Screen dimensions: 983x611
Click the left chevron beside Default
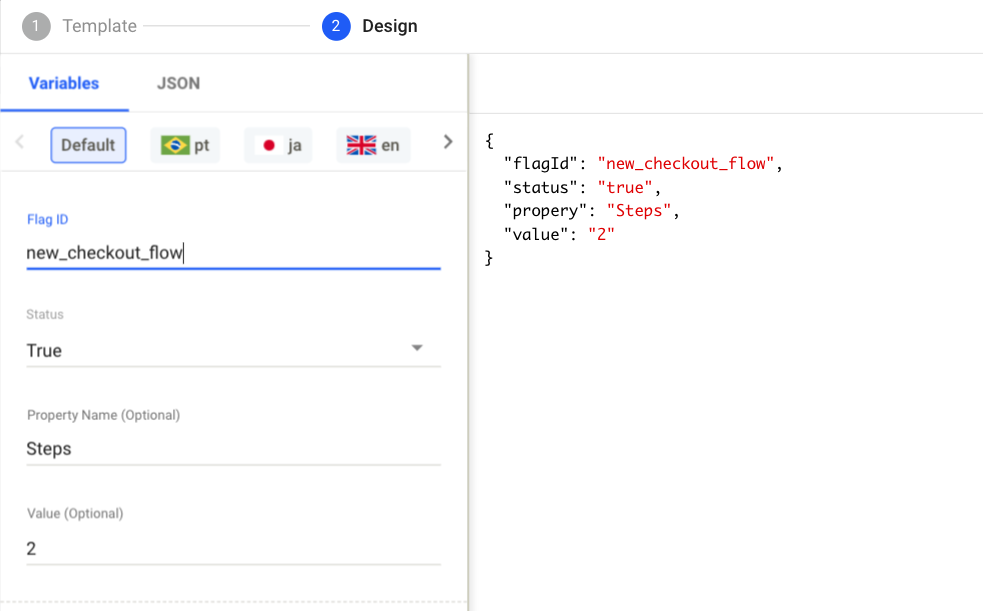coord(20,143)
